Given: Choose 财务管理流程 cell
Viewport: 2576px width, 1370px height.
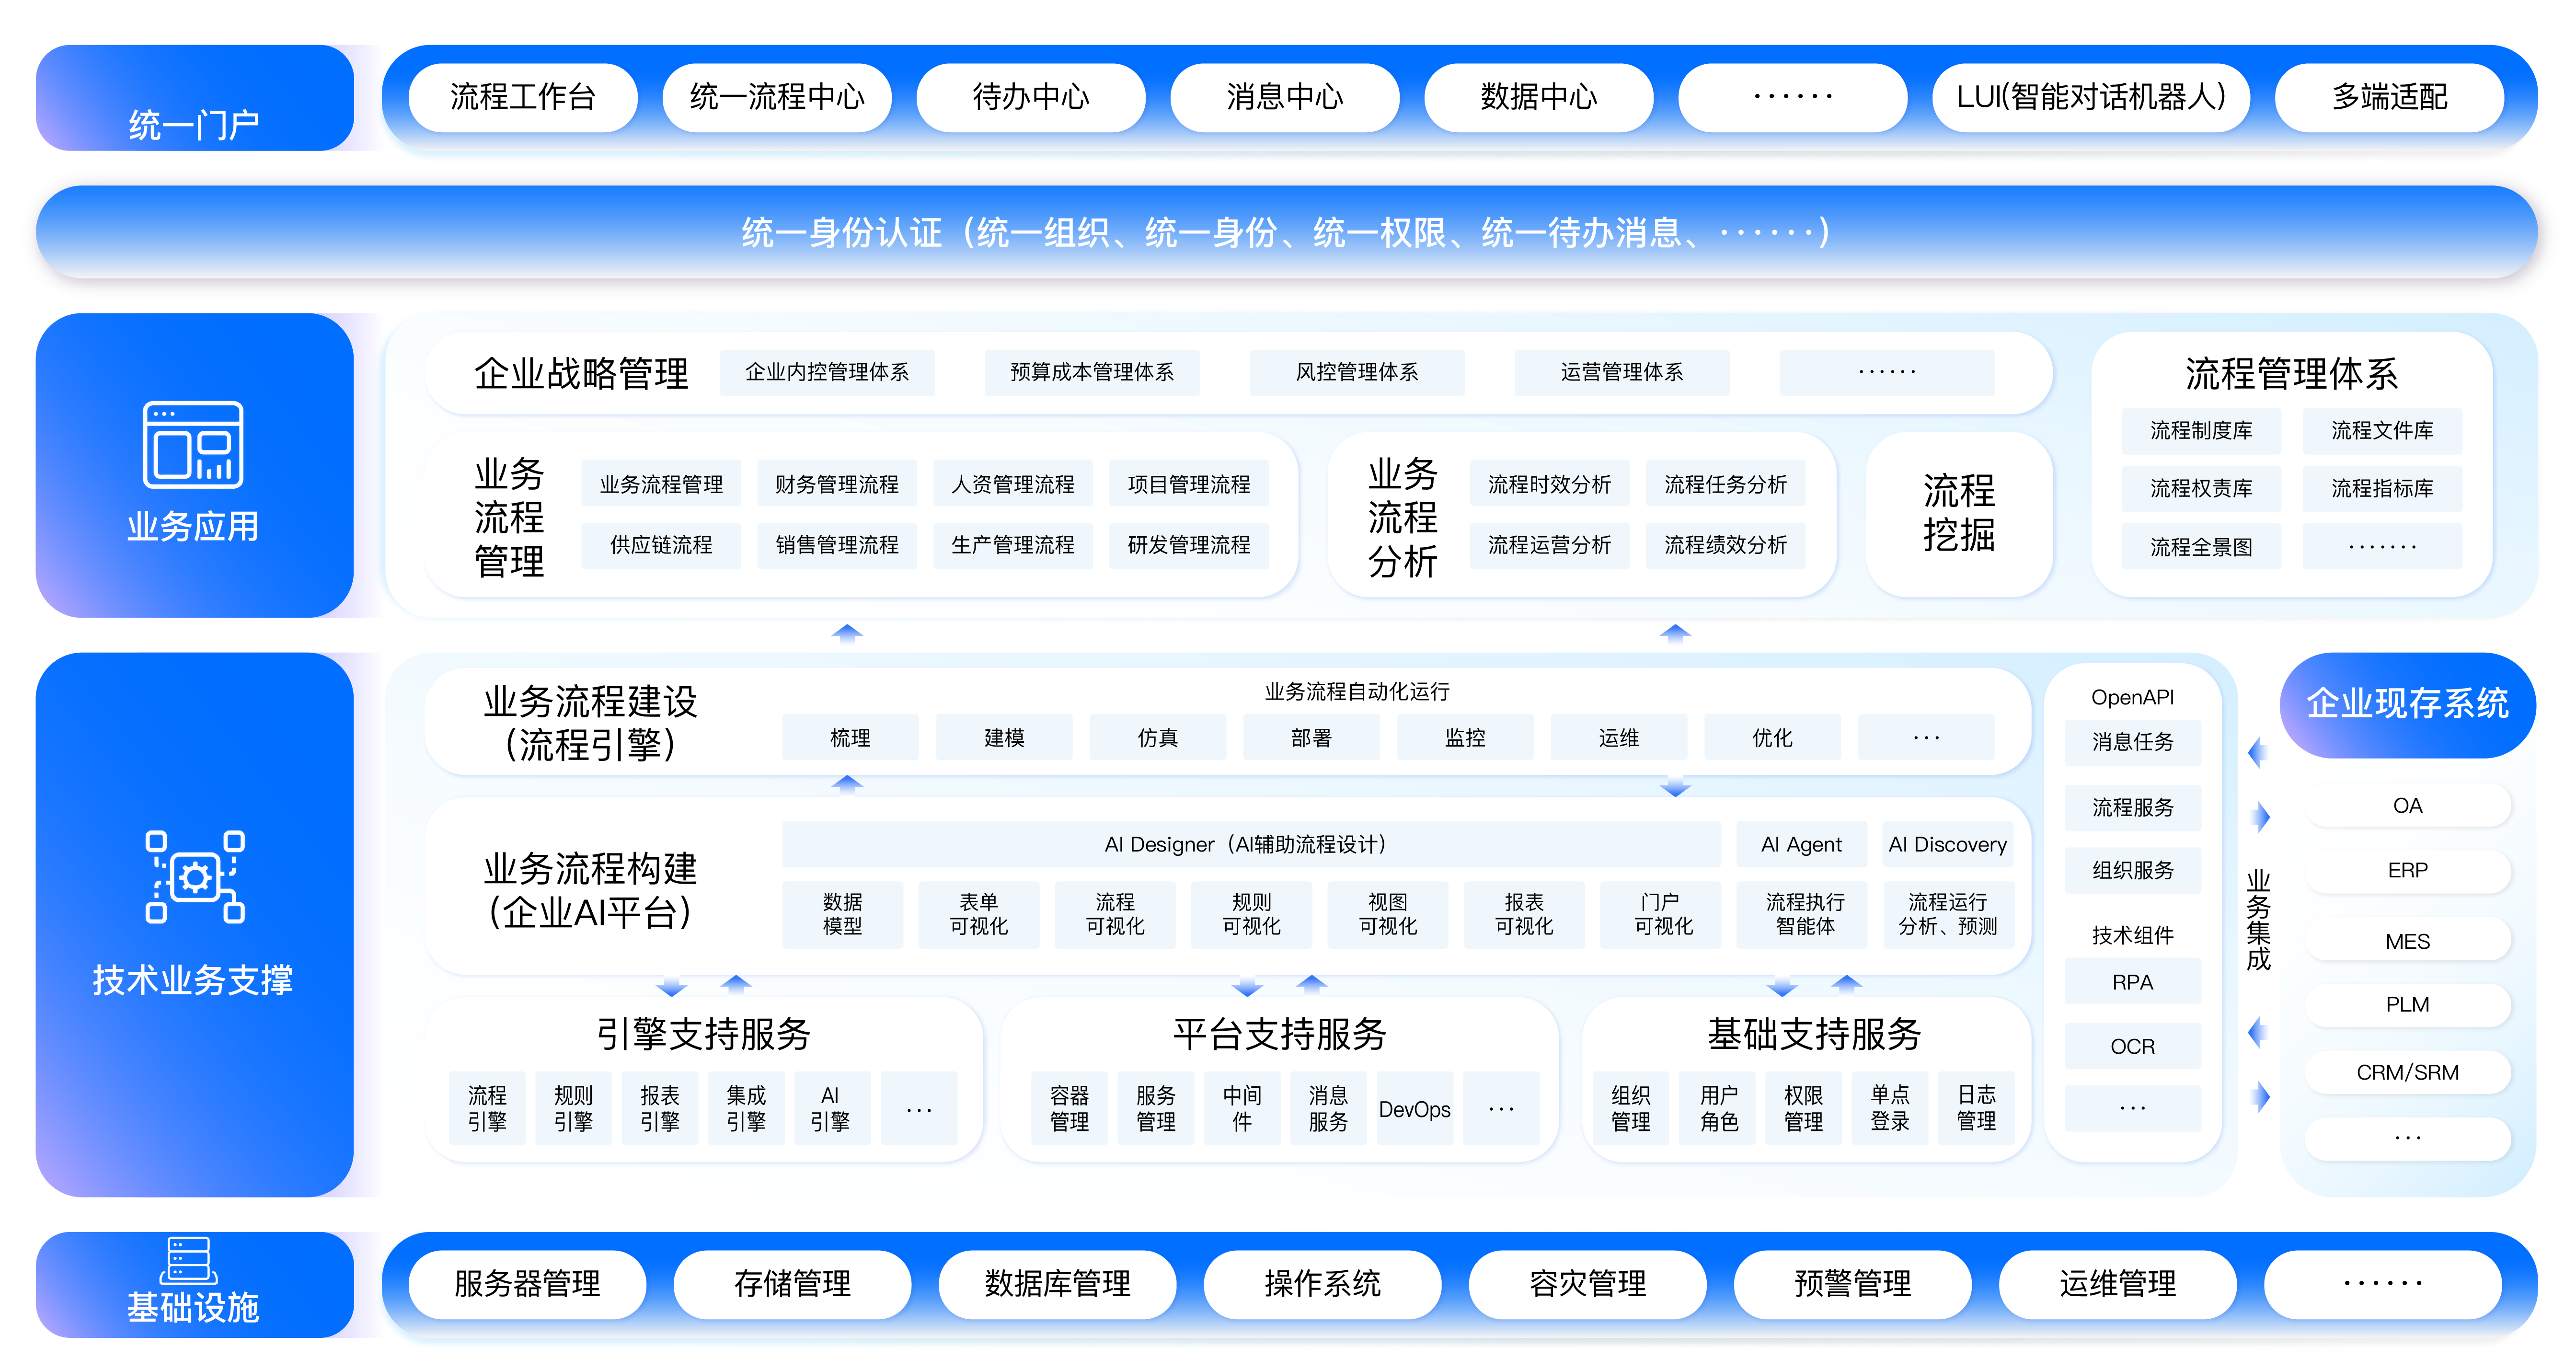Looking at the screenshot, I should [x=837, y=484].
